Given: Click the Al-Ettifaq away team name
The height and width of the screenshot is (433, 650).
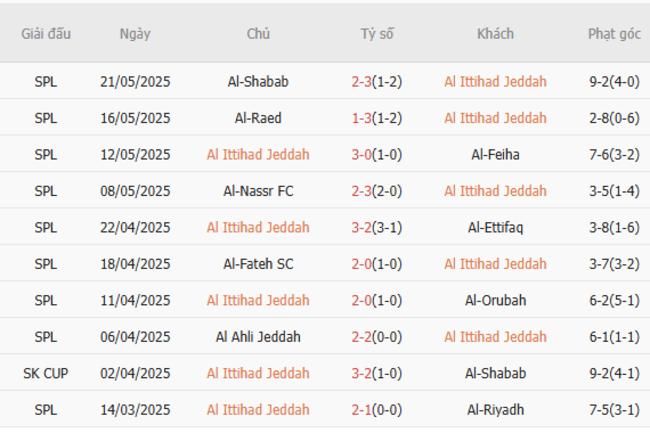Looking at the screenshot, I should coord(495,227).
